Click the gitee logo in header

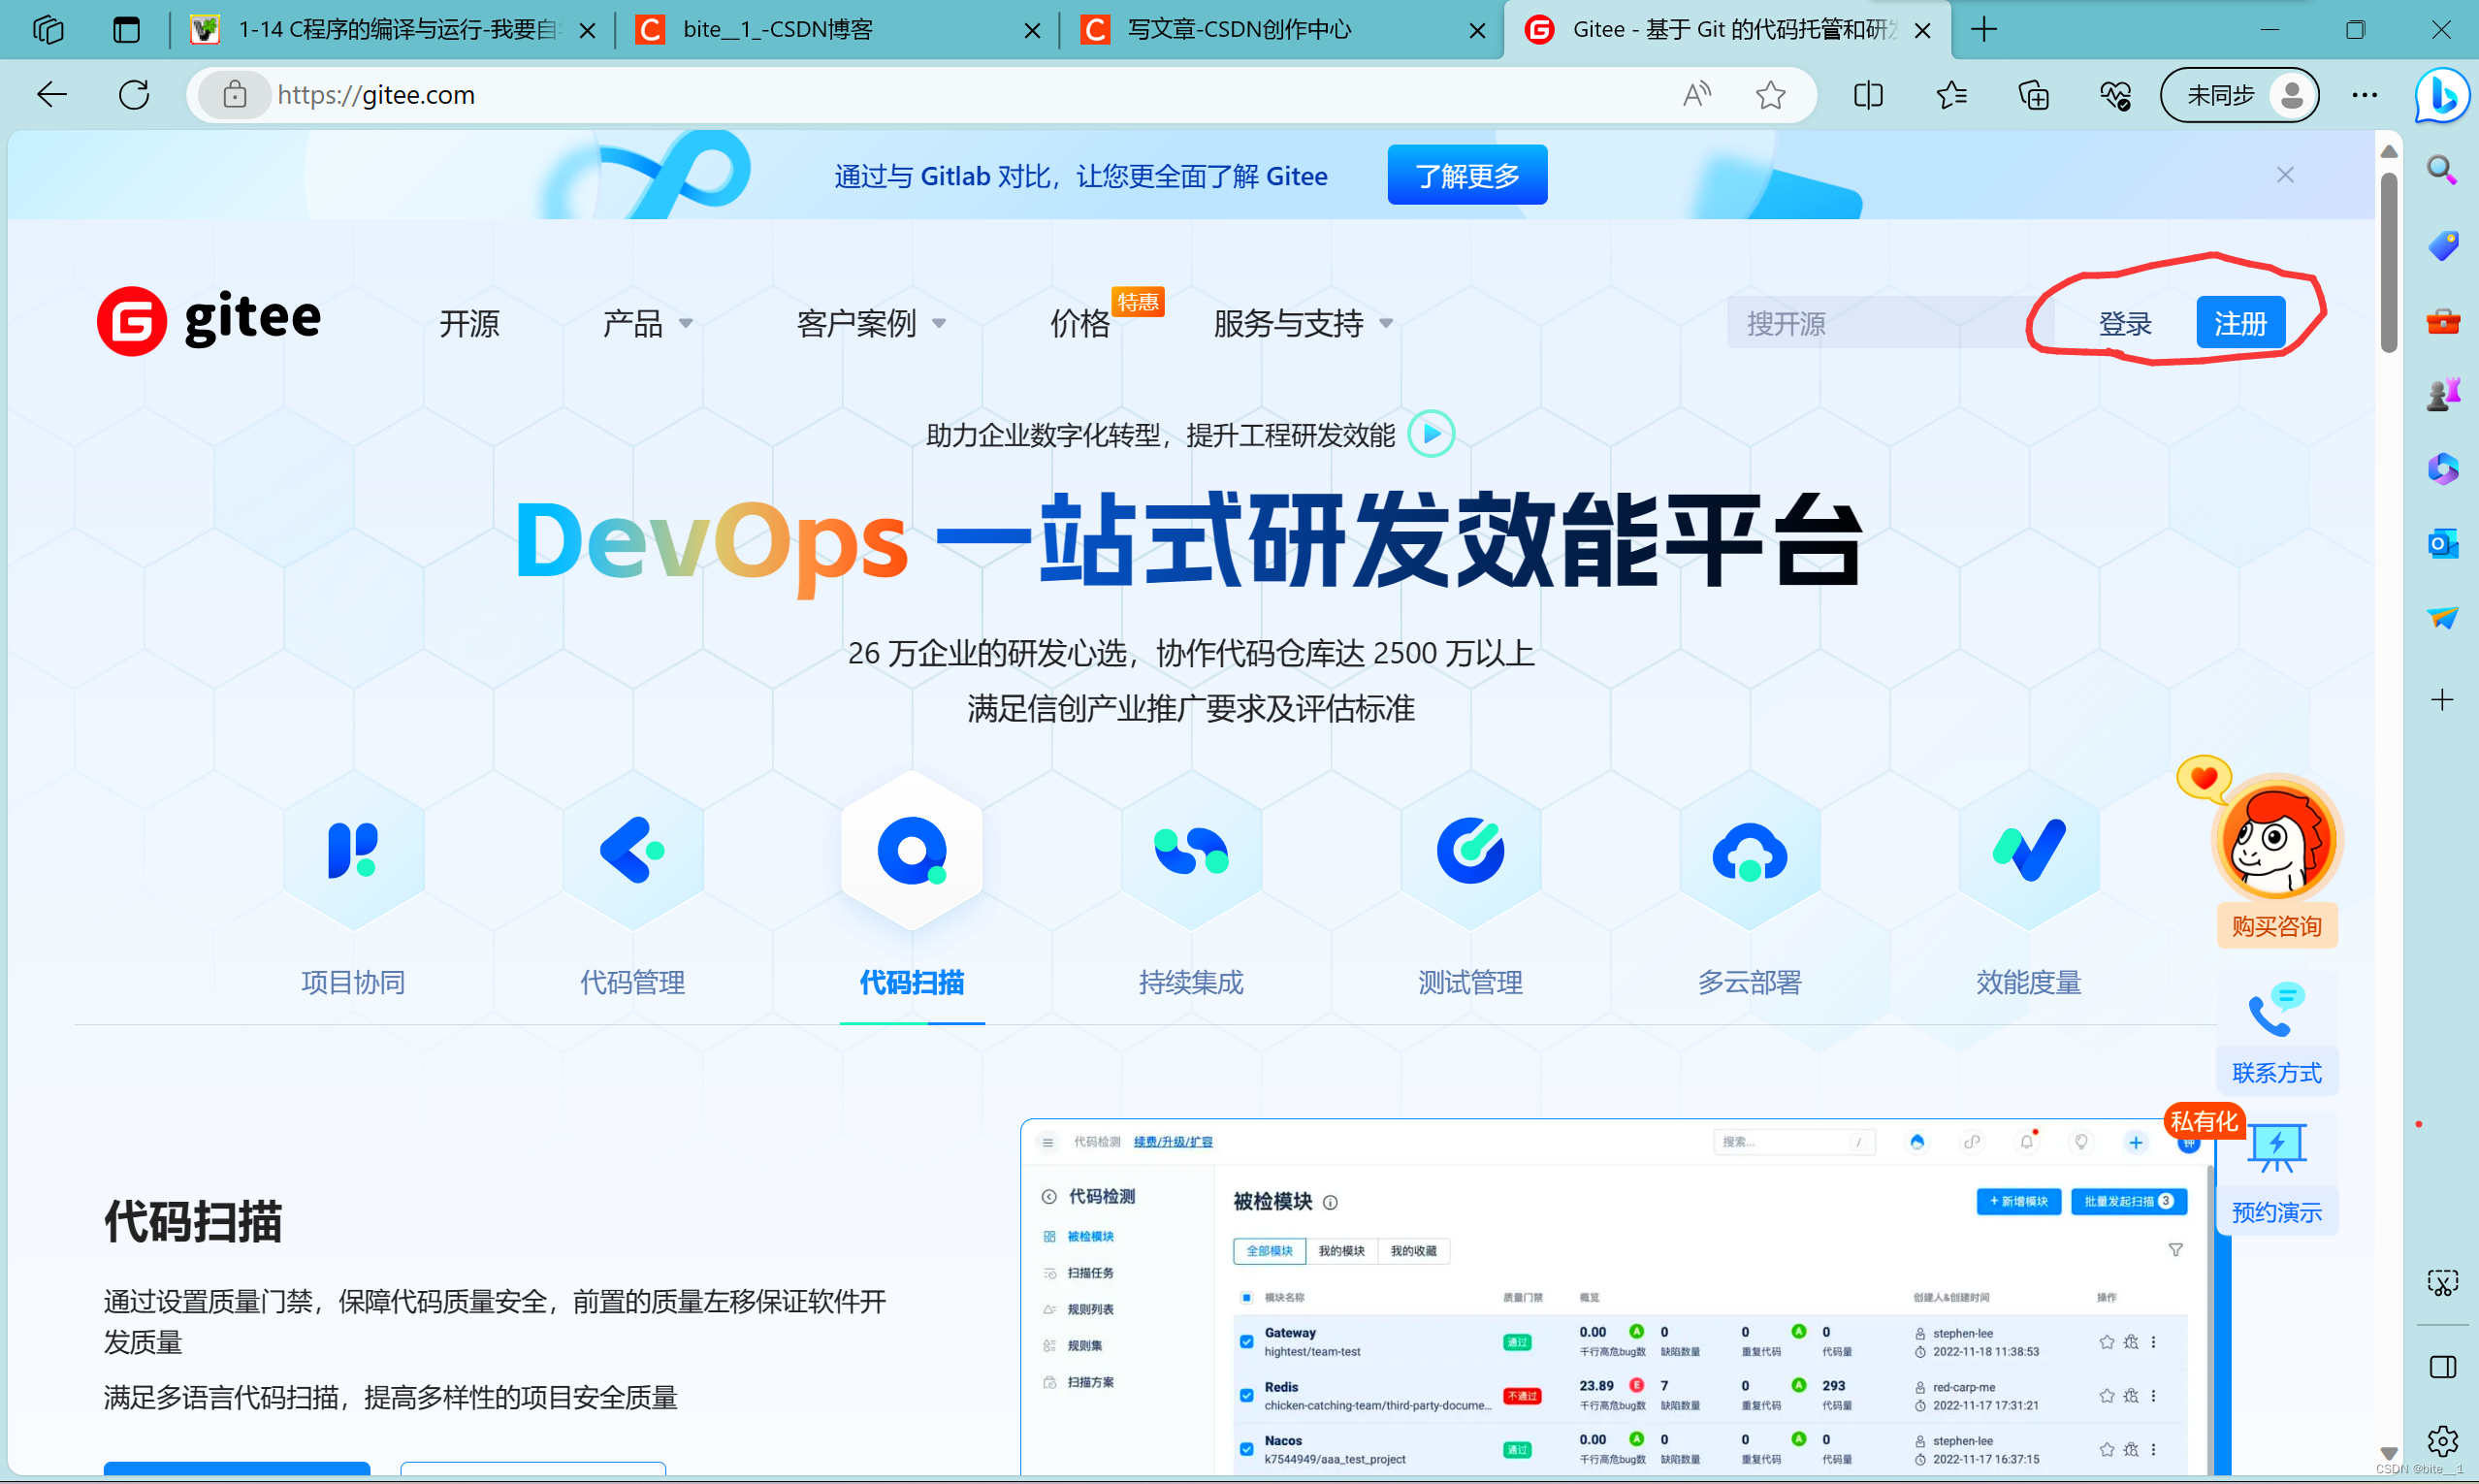pyautogui.click(x=209, y=321)
